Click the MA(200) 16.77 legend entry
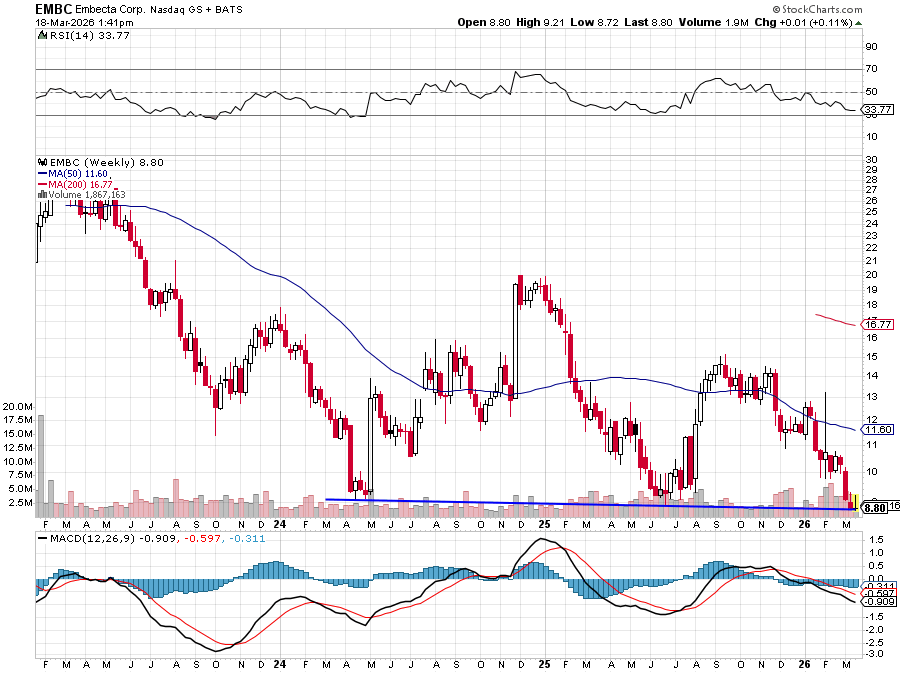900x673 pixels. pos(75,184)
